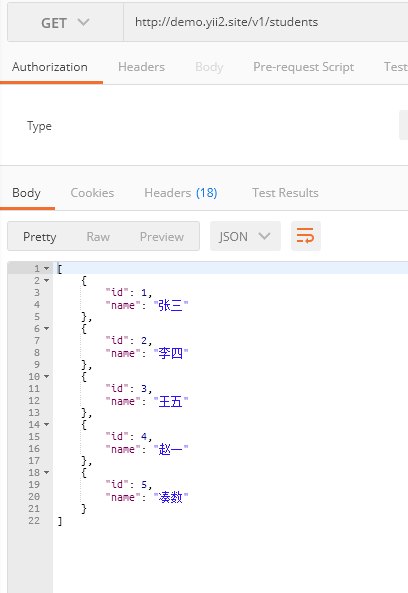Toggle the word wrap lines icon

[306, 236]
